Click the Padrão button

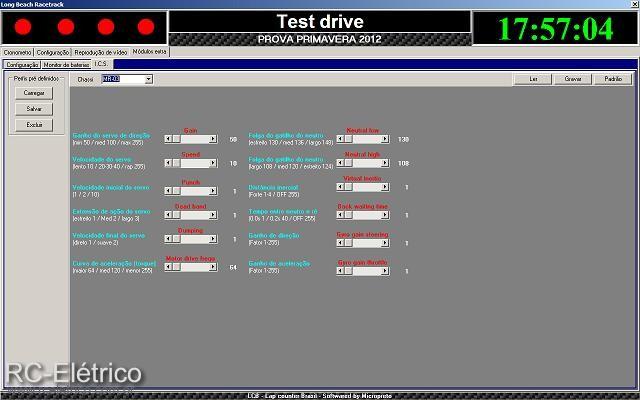[613, 79]
